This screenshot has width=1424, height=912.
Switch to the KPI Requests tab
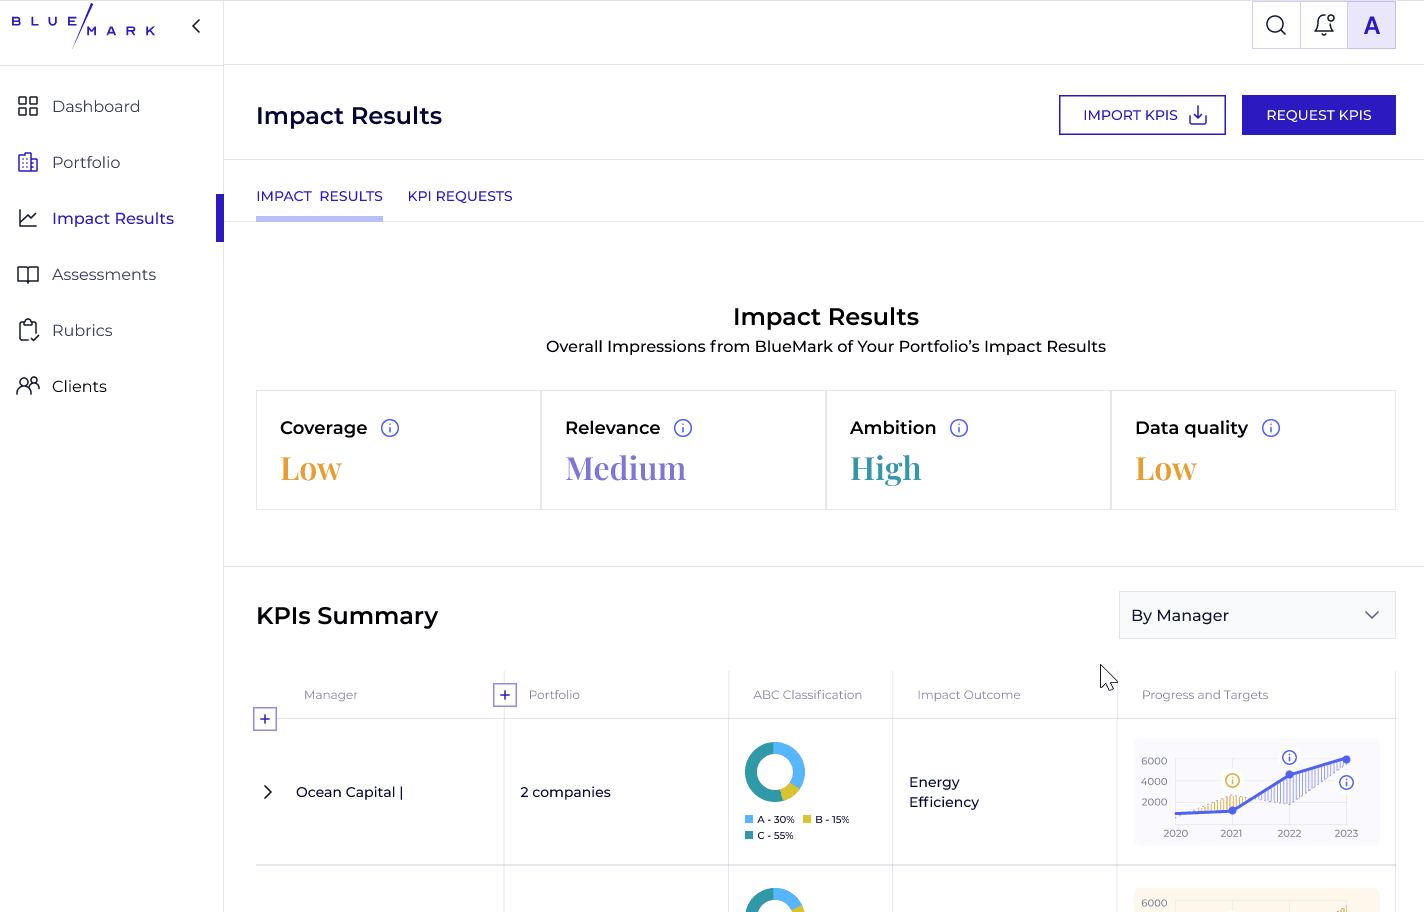point(460,196)
